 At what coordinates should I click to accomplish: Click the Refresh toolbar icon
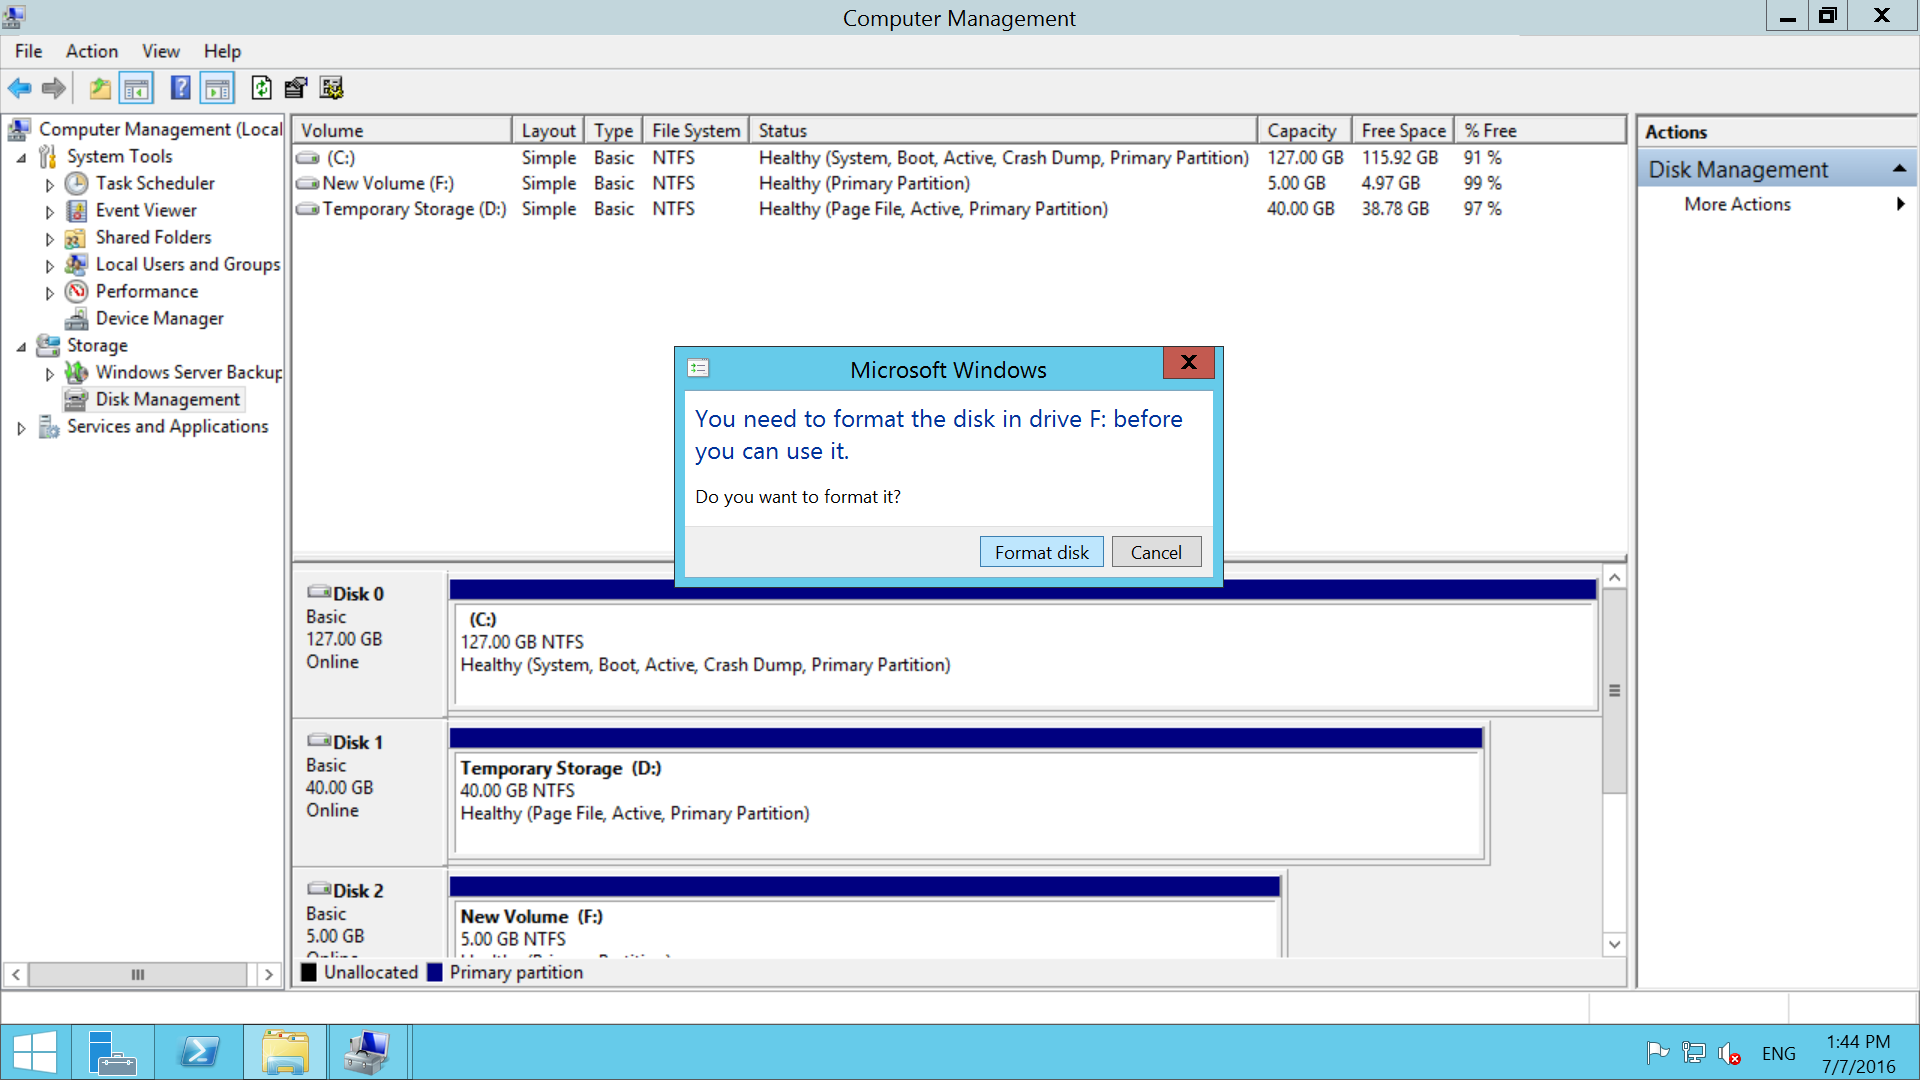tap(261, 88)
